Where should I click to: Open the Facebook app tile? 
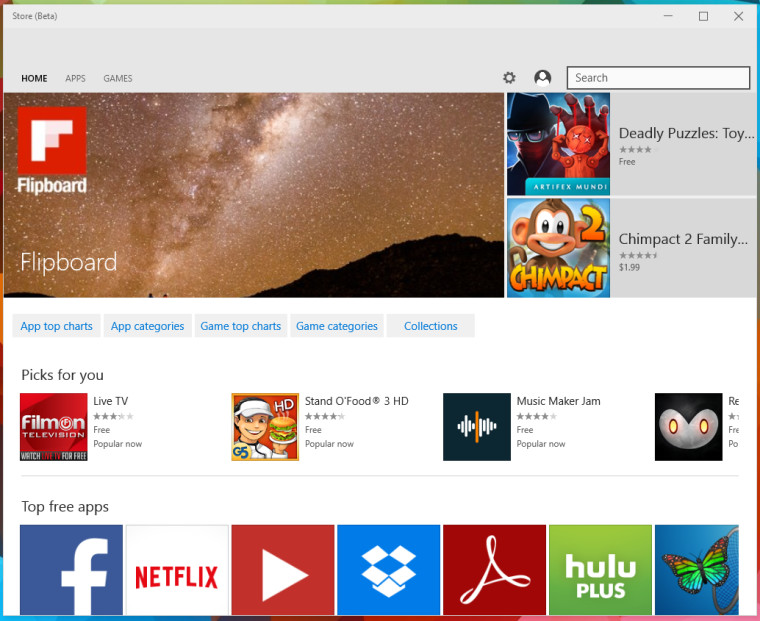pos(71,570)
